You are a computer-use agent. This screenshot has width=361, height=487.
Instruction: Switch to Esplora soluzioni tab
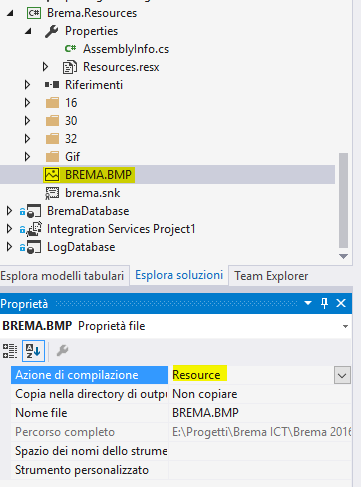coord(179,275)
